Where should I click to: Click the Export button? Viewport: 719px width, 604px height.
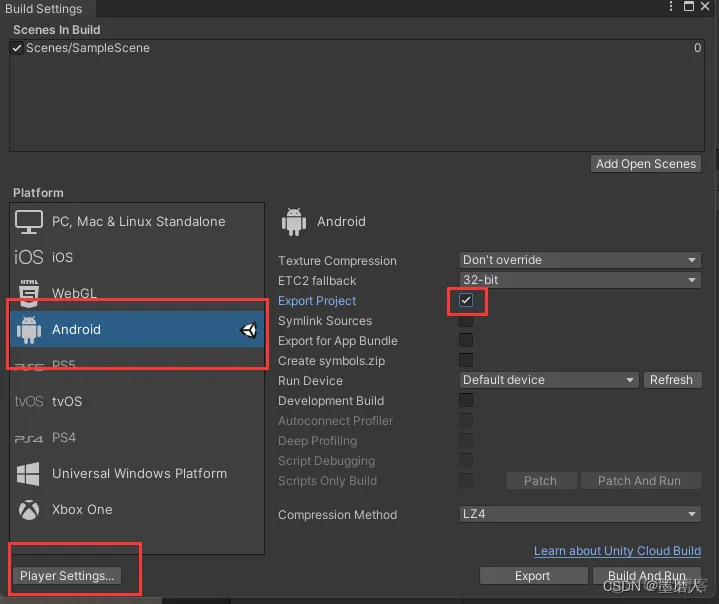click(533, 576)
